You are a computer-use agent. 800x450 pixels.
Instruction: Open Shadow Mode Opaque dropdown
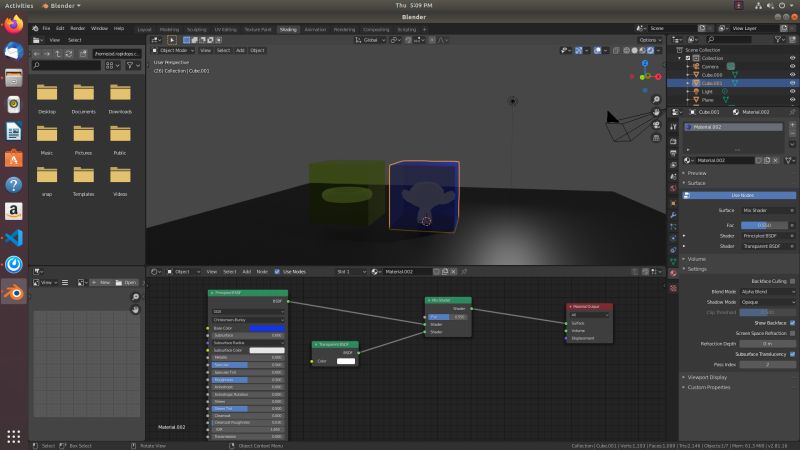tap(768, 302)
